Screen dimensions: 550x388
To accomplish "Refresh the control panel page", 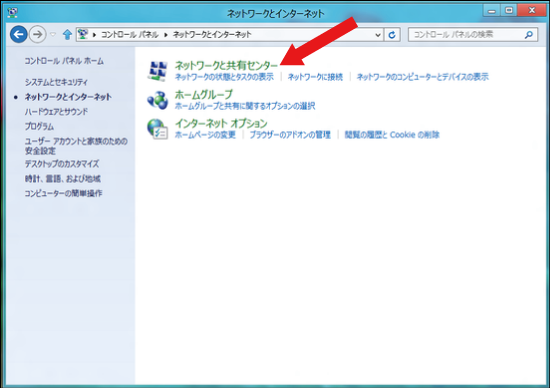I will [392, 35].
